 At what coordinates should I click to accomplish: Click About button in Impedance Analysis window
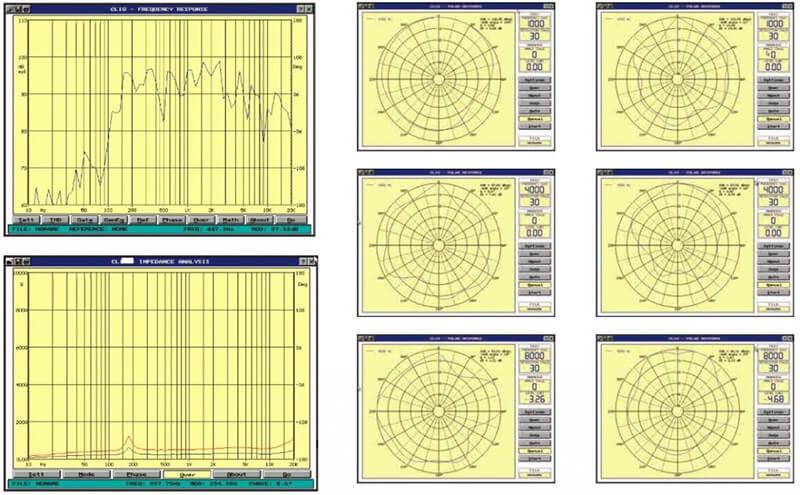[237, 475]
